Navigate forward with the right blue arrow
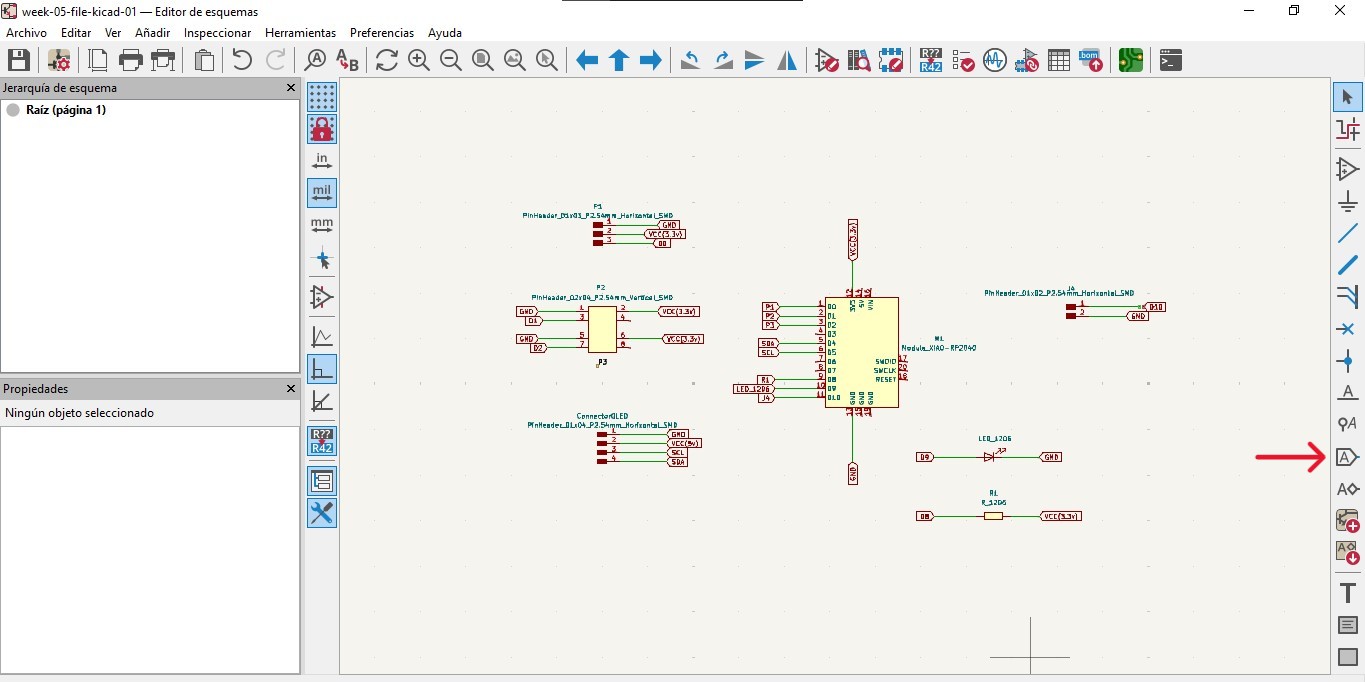Screen dimensions: 1365x682 point(651,60)
